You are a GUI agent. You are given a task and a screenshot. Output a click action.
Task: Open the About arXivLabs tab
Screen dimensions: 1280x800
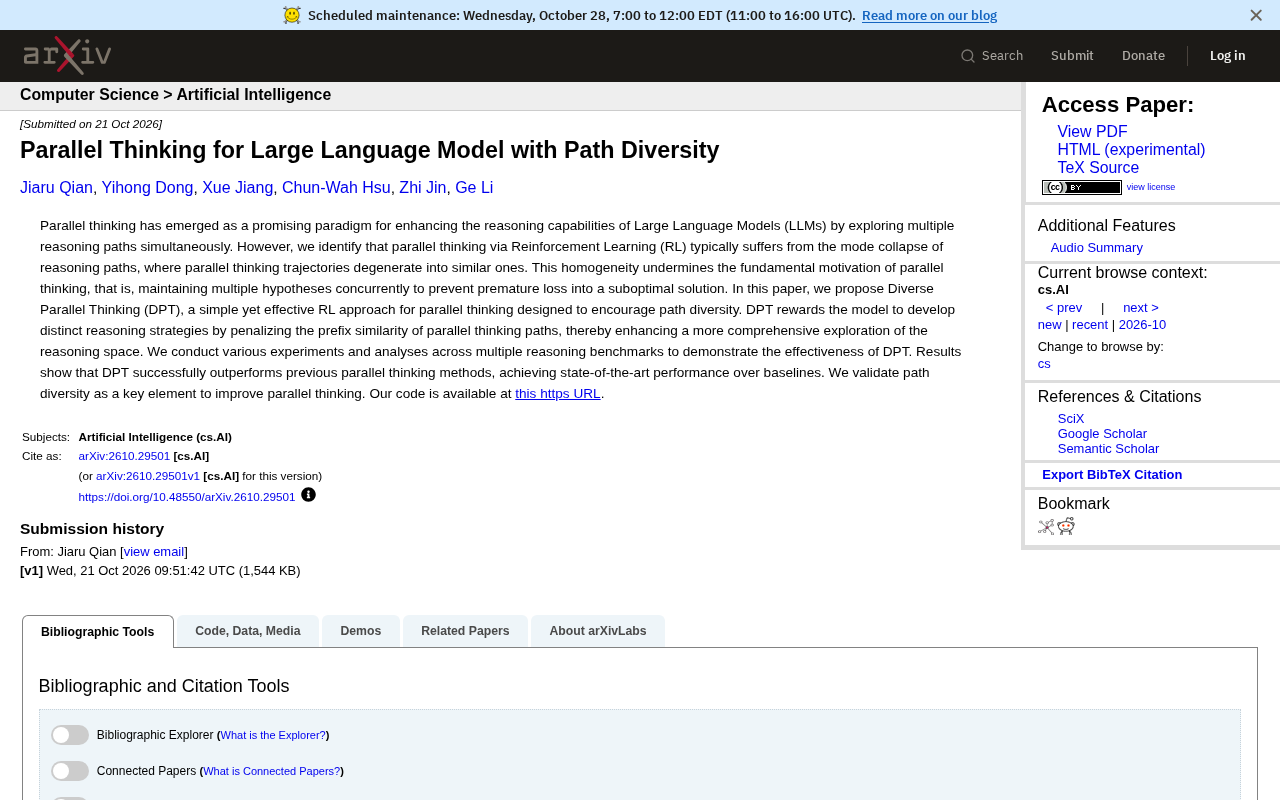pos(598,631)
